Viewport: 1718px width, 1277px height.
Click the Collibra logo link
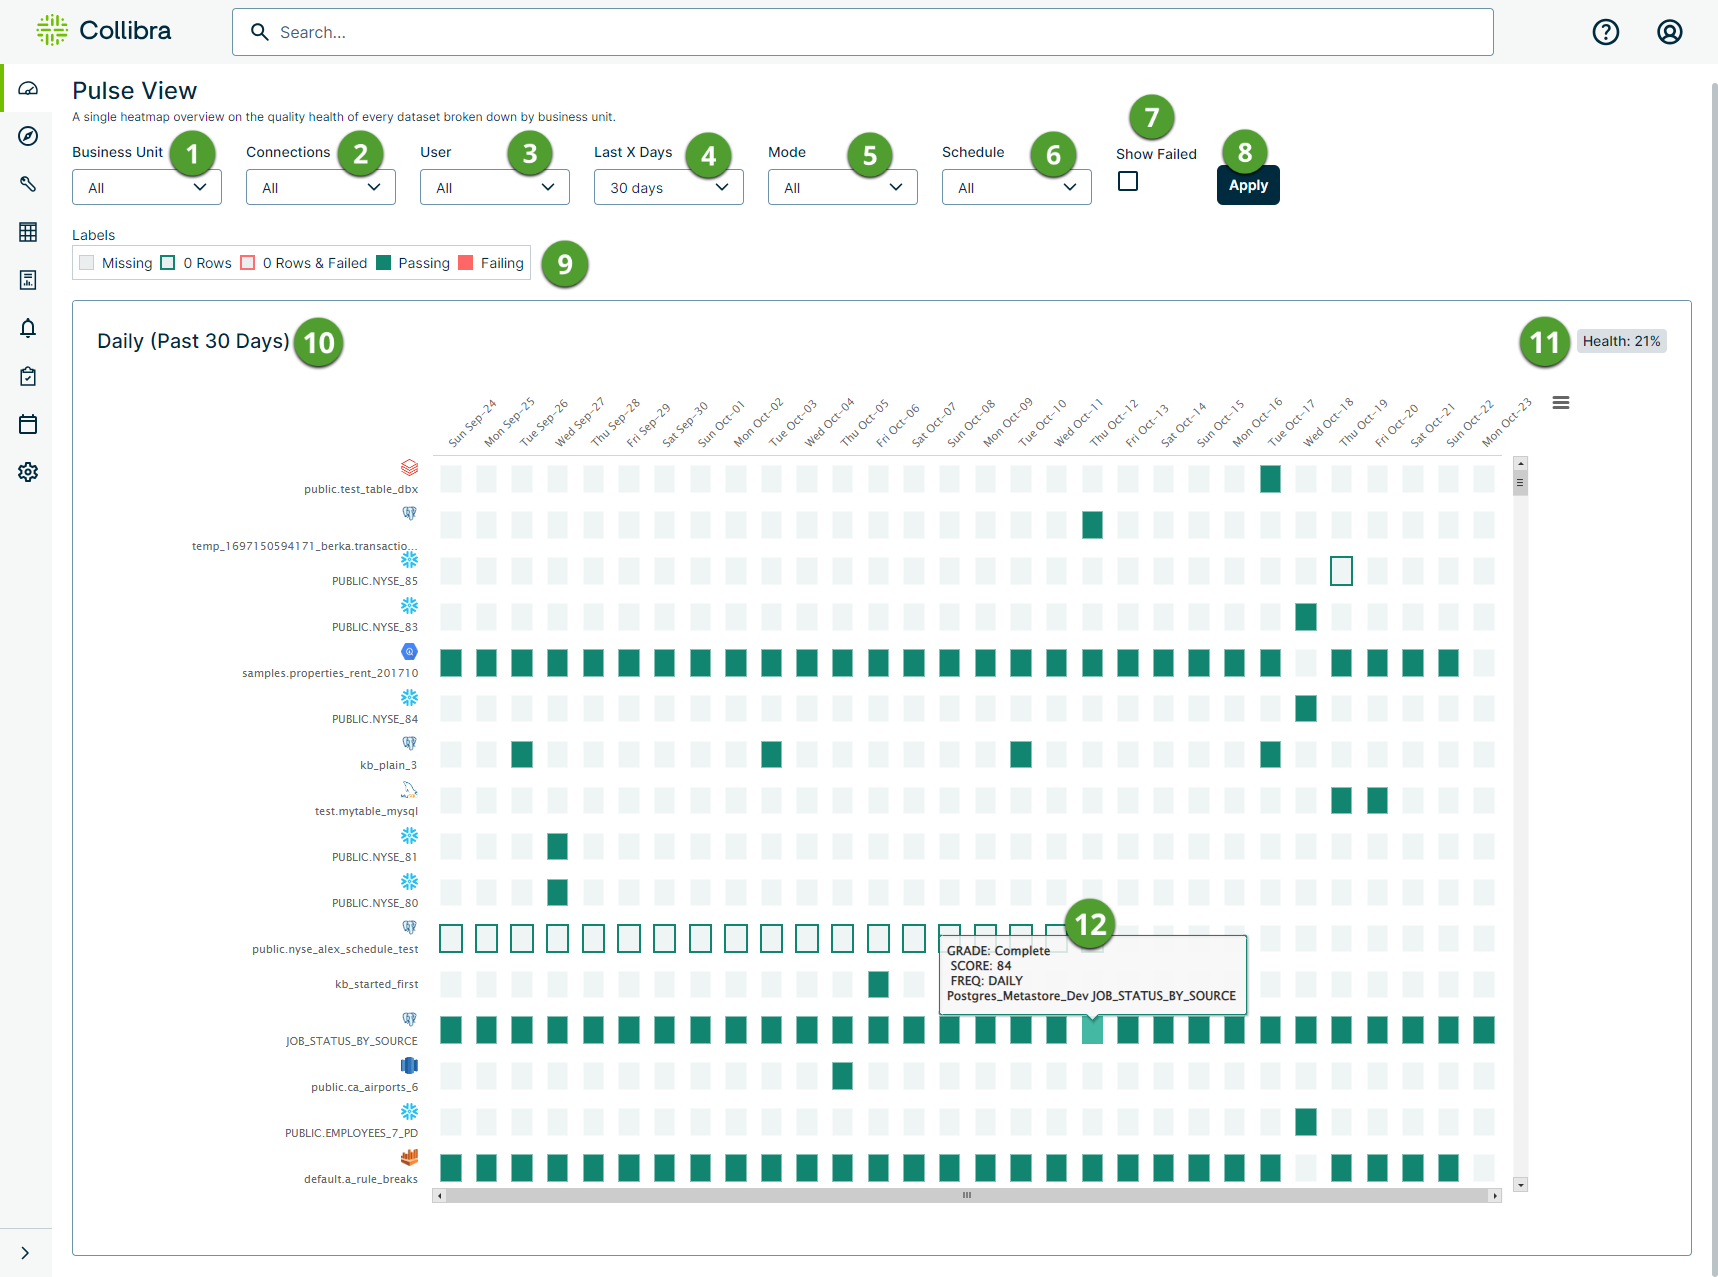click(104, 31)
